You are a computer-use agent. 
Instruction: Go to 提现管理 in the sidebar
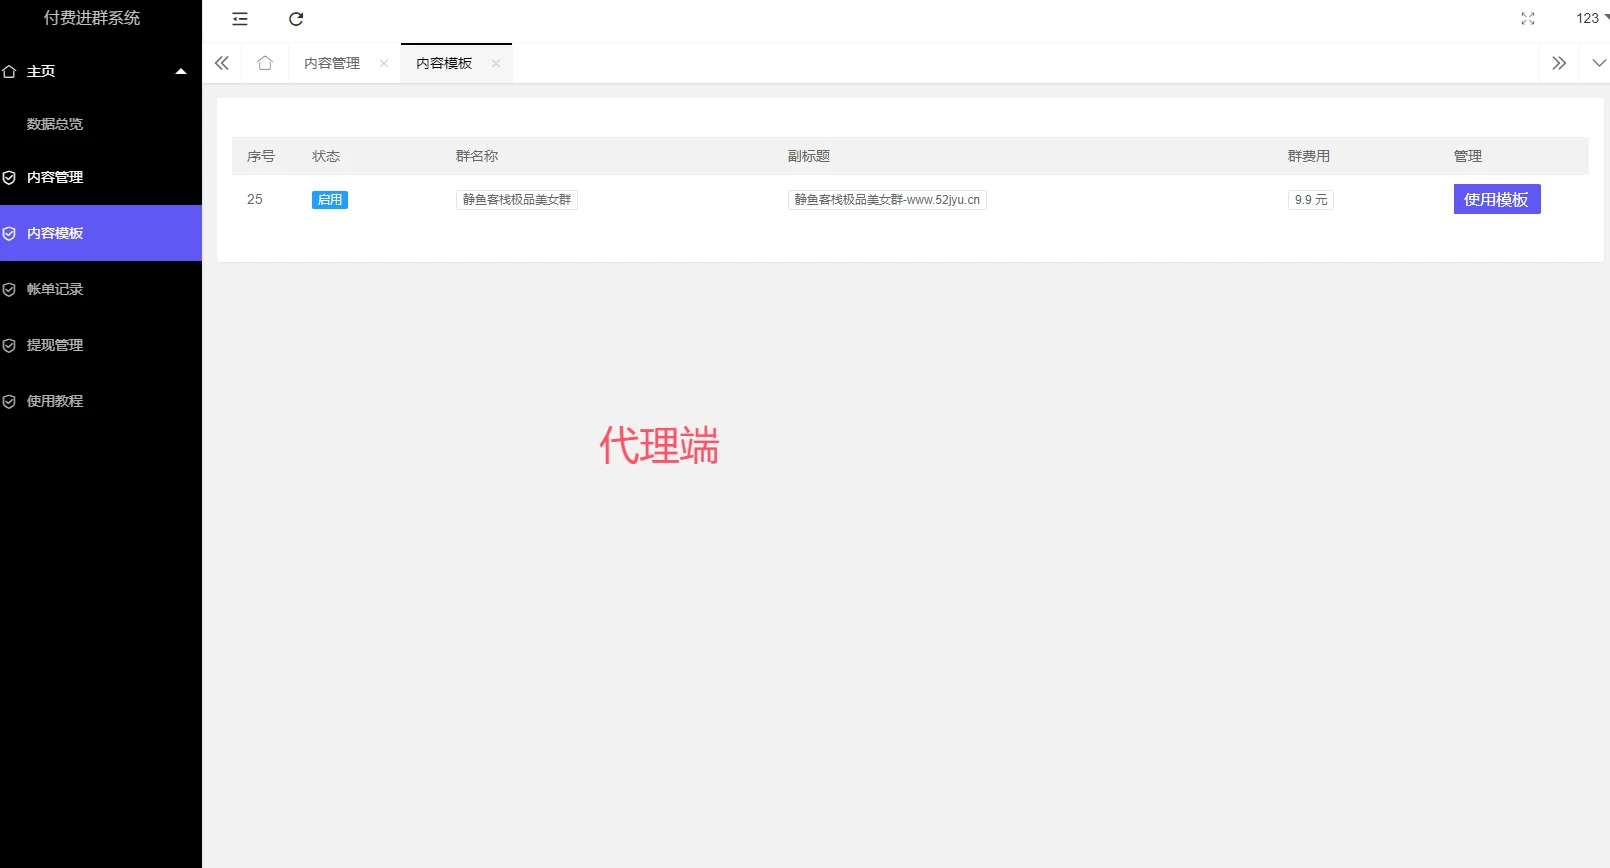pos(55,345)
